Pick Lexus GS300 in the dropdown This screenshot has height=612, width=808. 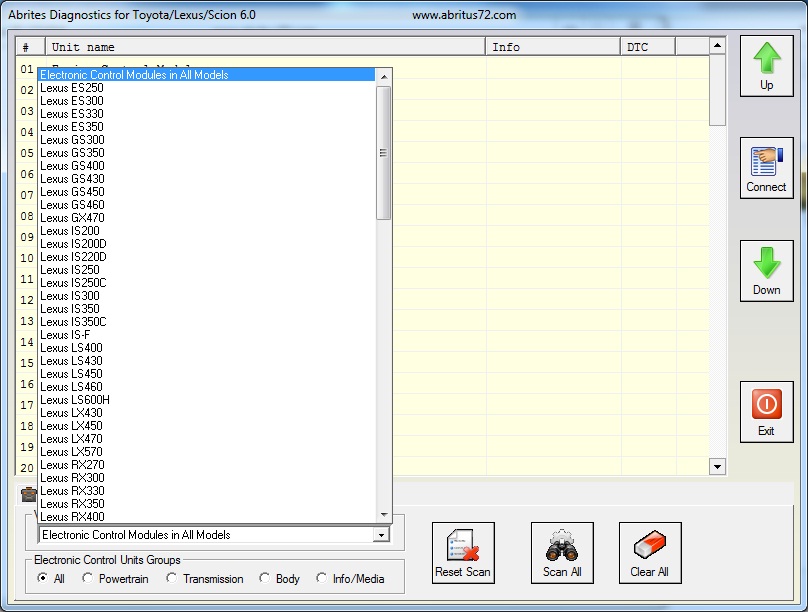point(207,140)
